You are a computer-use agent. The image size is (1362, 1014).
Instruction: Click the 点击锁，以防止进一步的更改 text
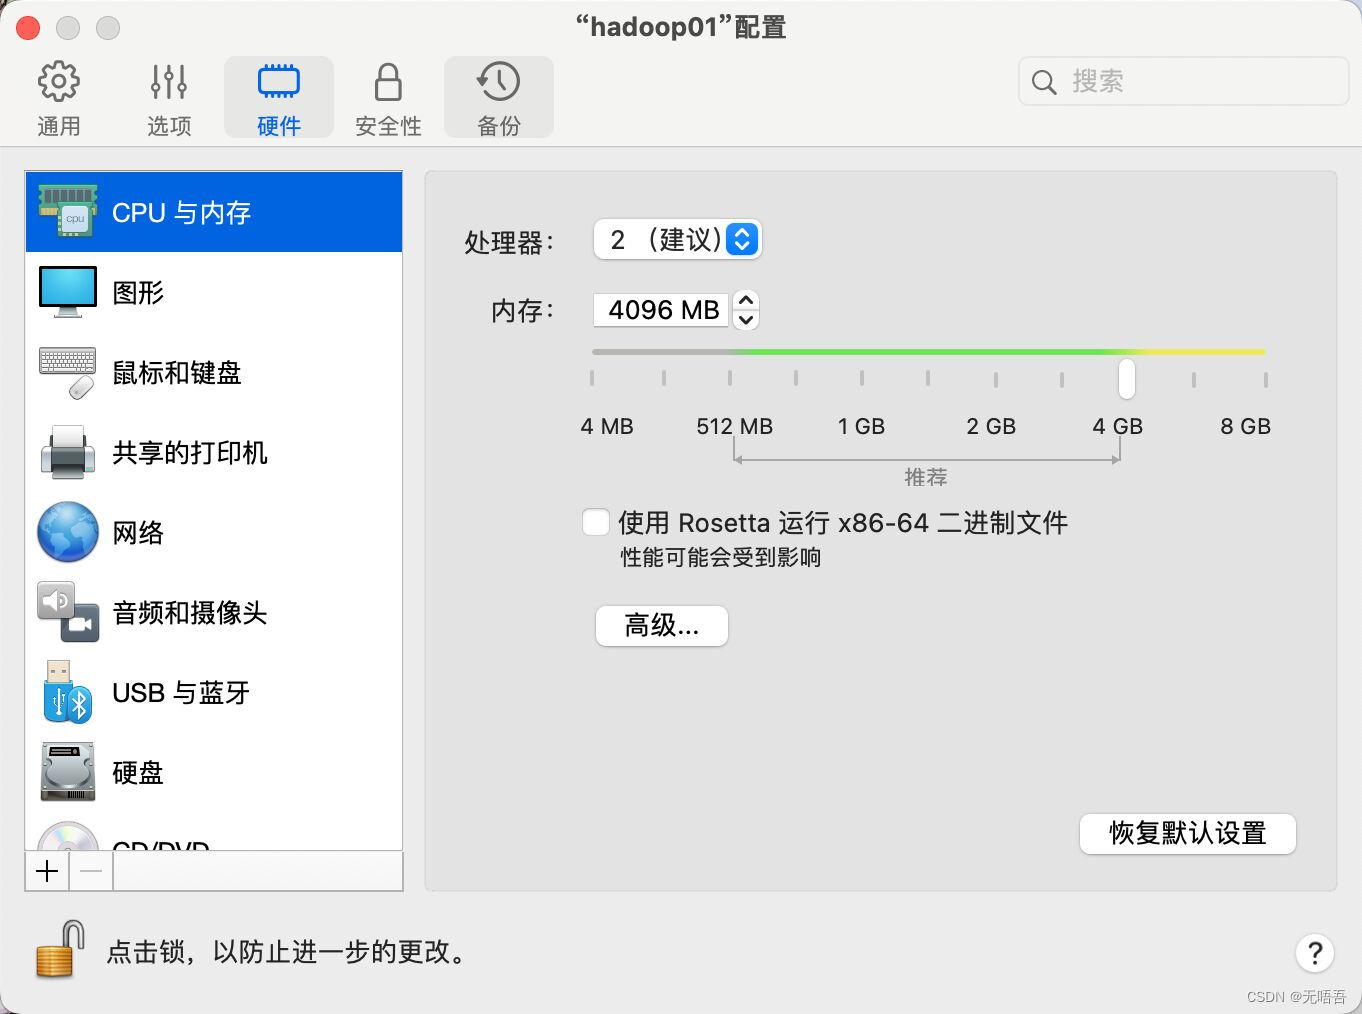tap(287, 951)
